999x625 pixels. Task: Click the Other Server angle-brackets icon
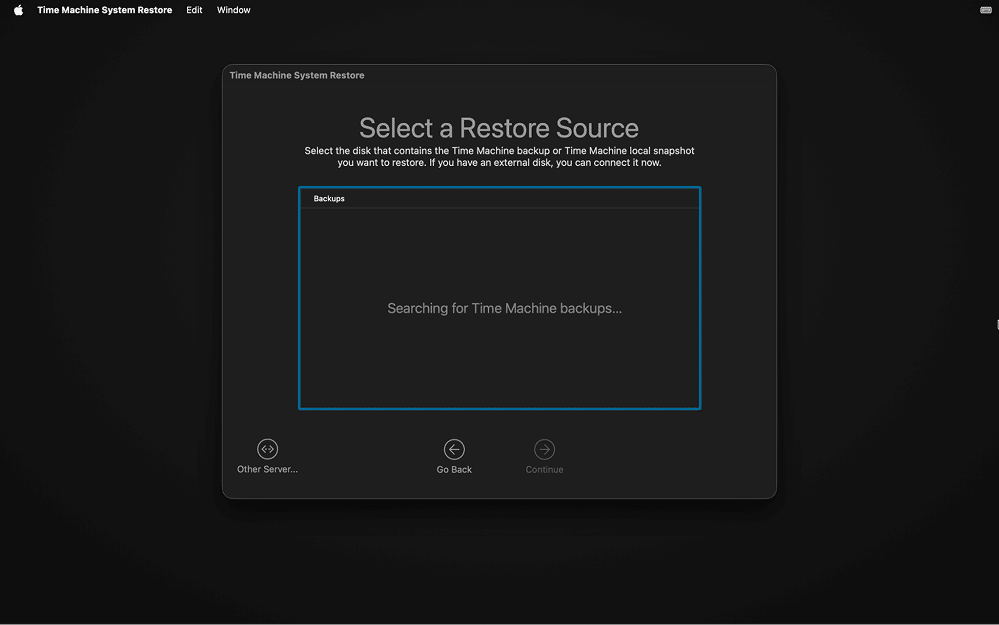coord(267,449)
